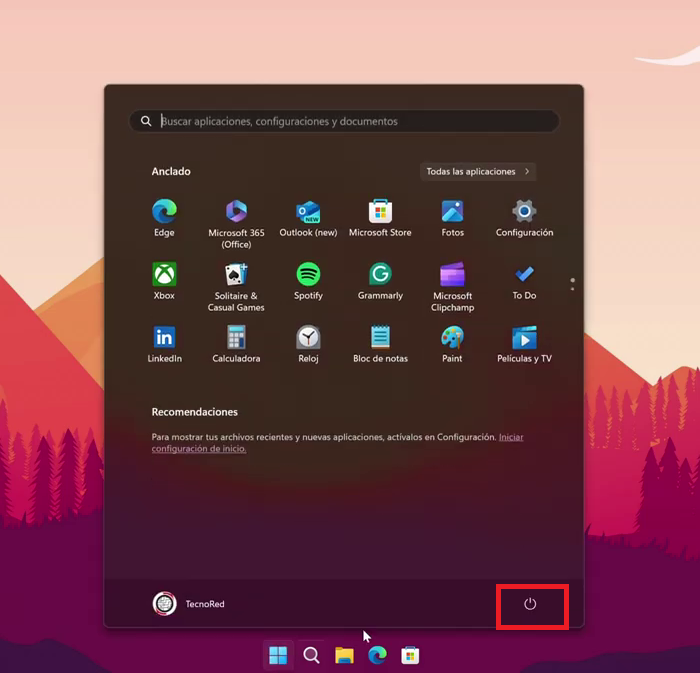Launch Paint

pos(452,344)
